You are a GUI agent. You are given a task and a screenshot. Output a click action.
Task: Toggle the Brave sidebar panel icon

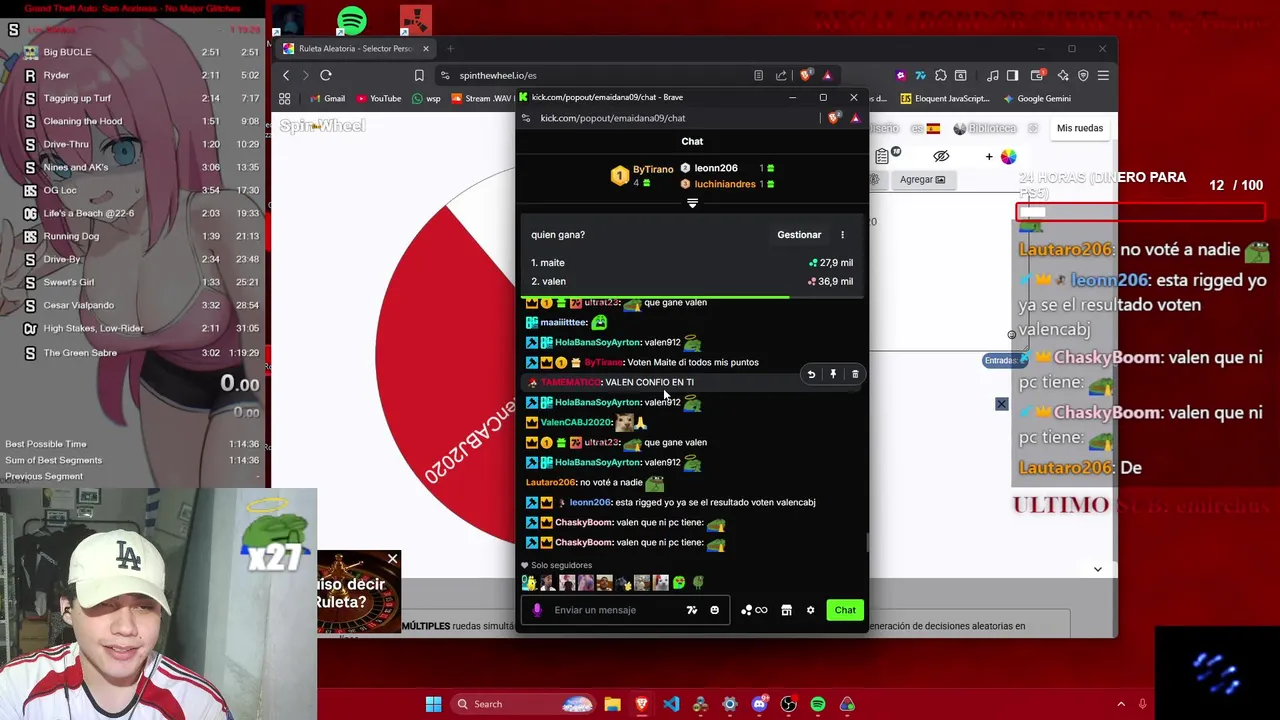point(1012,75)
